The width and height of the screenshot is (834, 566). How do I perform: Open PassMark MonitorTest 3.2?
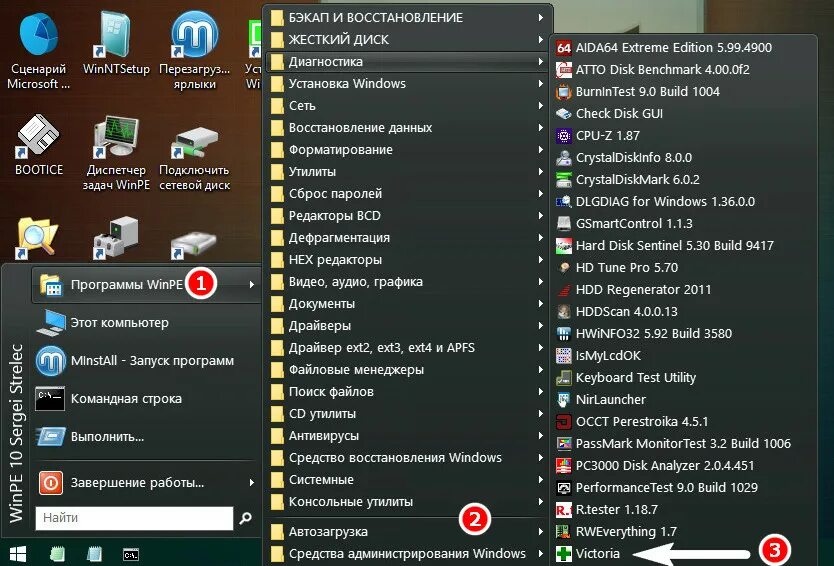tap(684, 444)
